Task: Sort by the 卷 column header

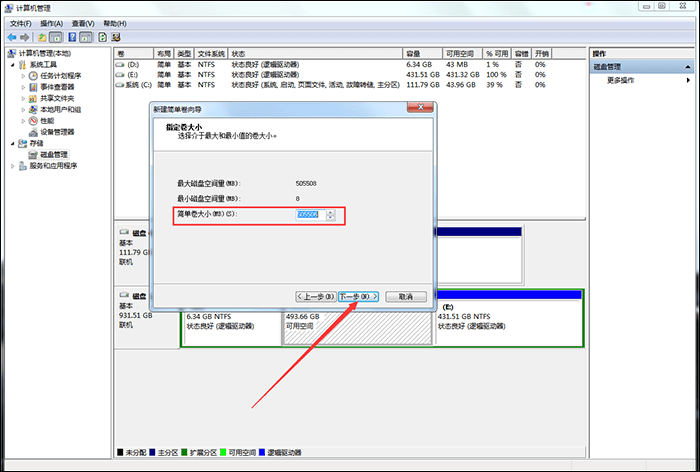Action: pos(134,54)
